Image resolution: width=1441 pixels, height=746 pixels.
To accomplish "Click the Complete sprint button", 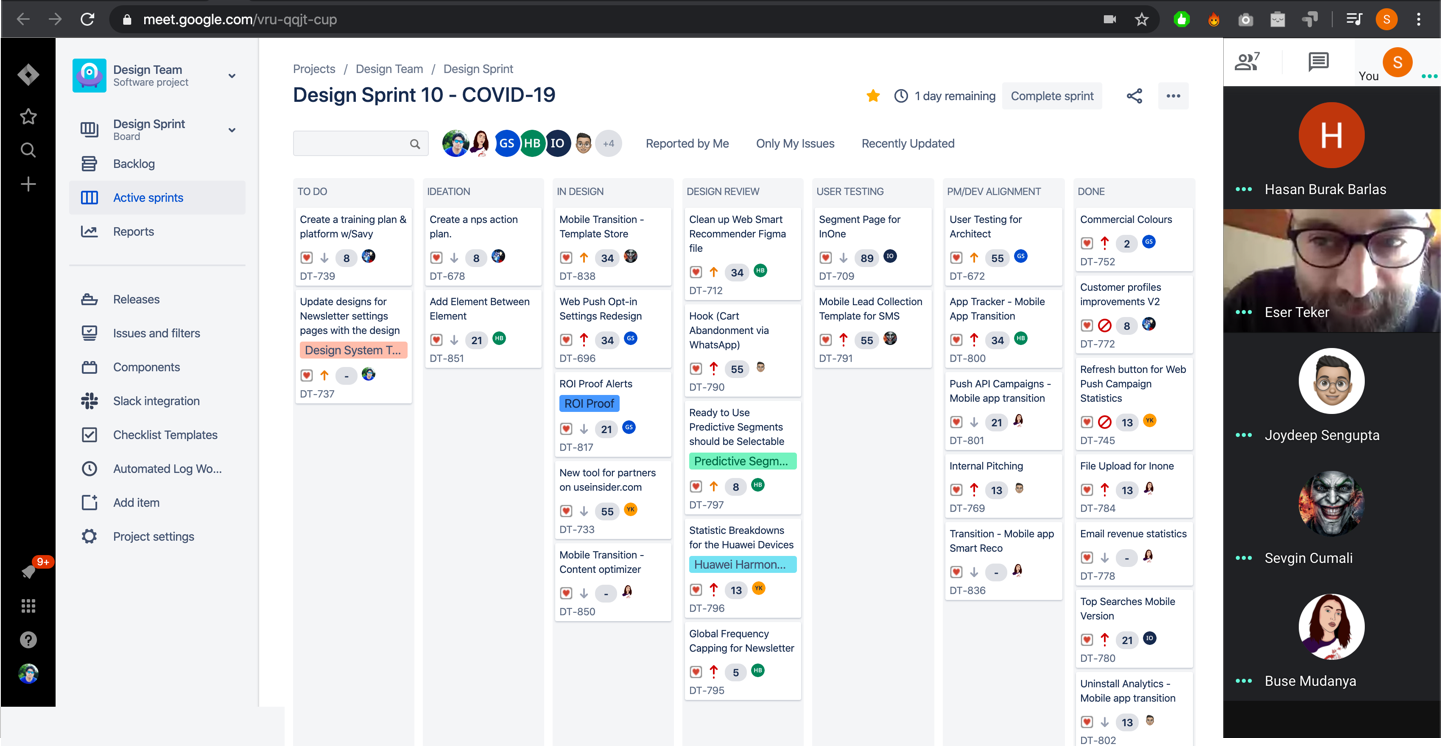I will tap(1052, 96).
